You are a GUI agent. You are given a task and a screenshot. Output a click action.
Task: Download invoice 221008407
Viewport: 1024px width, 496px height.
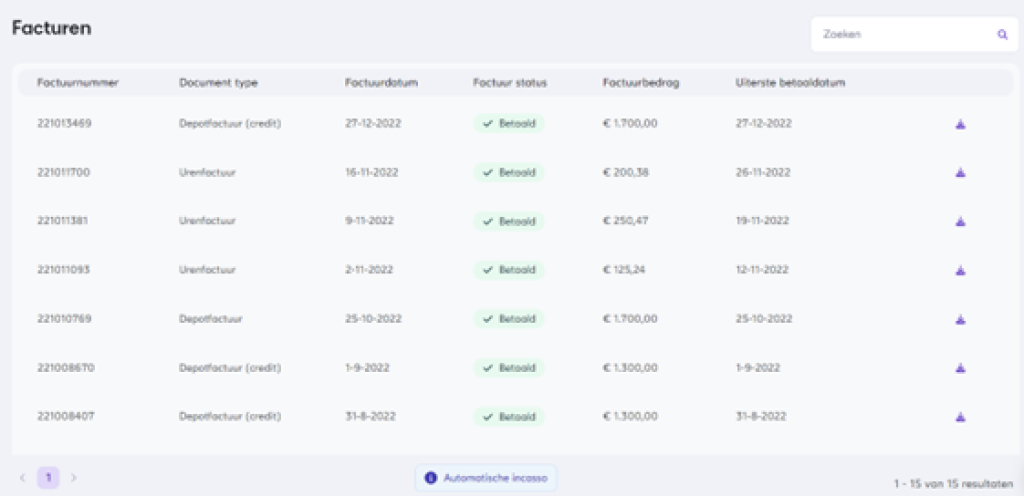[960, 417]
